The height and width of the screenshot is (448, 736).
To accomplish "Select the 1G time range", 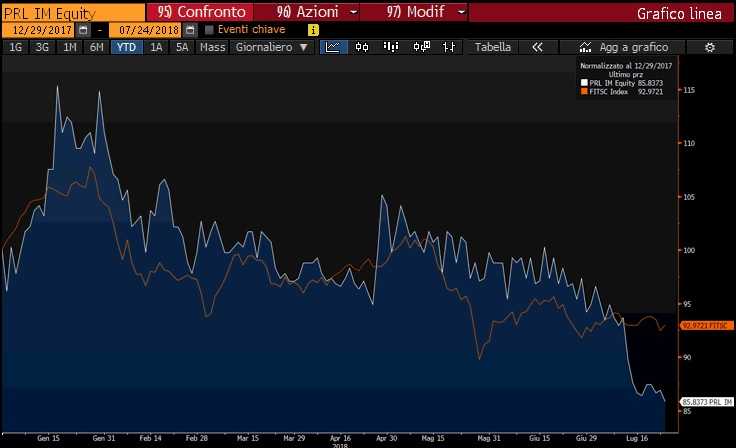I will [x=15, y=47].
